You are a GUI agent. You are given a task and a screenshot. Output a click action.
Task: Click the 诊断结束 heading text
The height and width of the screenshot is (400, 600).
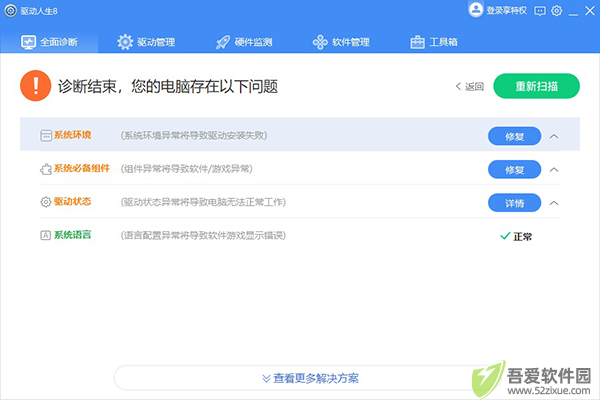coord(168,87)
